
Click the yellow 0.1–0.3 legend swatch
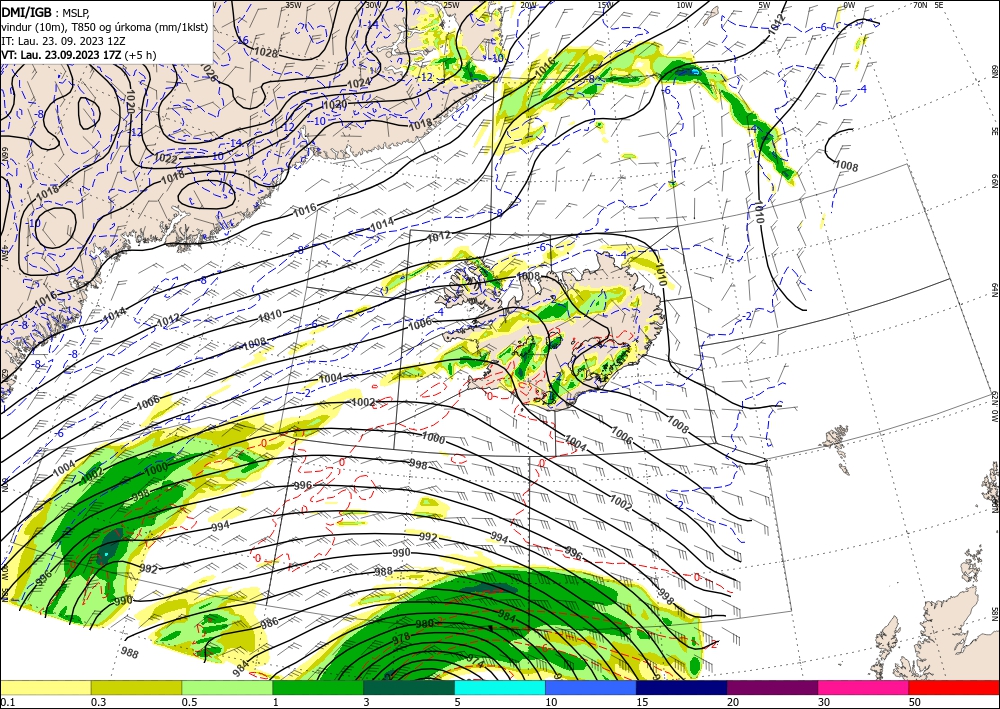45,687
